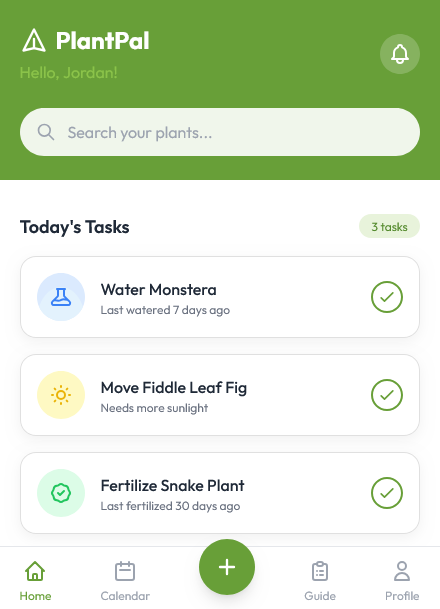This screenshot has width=440, height=609.
Task: Check off Fertilize Snake Plant task
Action: (x=387, y=493)
